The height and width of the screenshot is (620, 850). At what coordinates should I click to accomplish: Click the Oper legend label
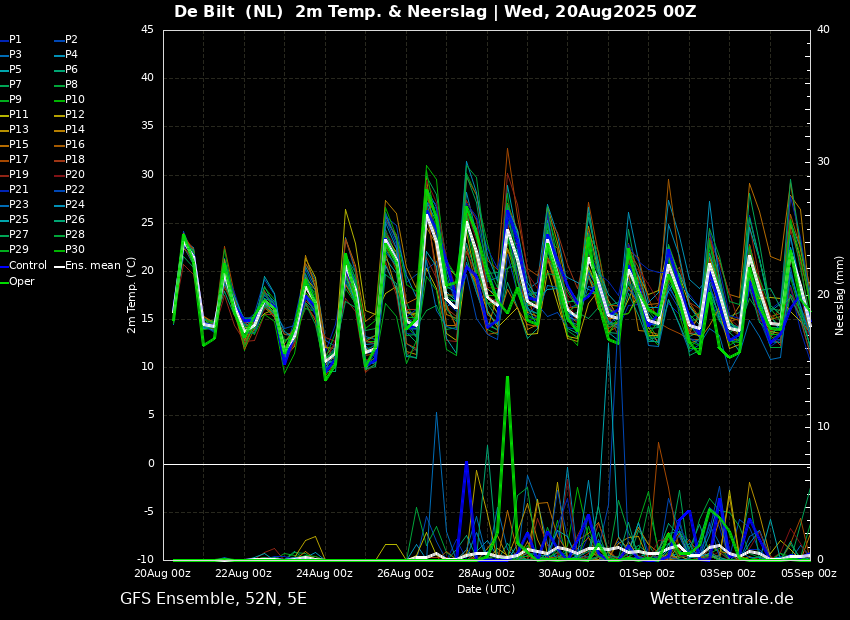coord(21,281)
